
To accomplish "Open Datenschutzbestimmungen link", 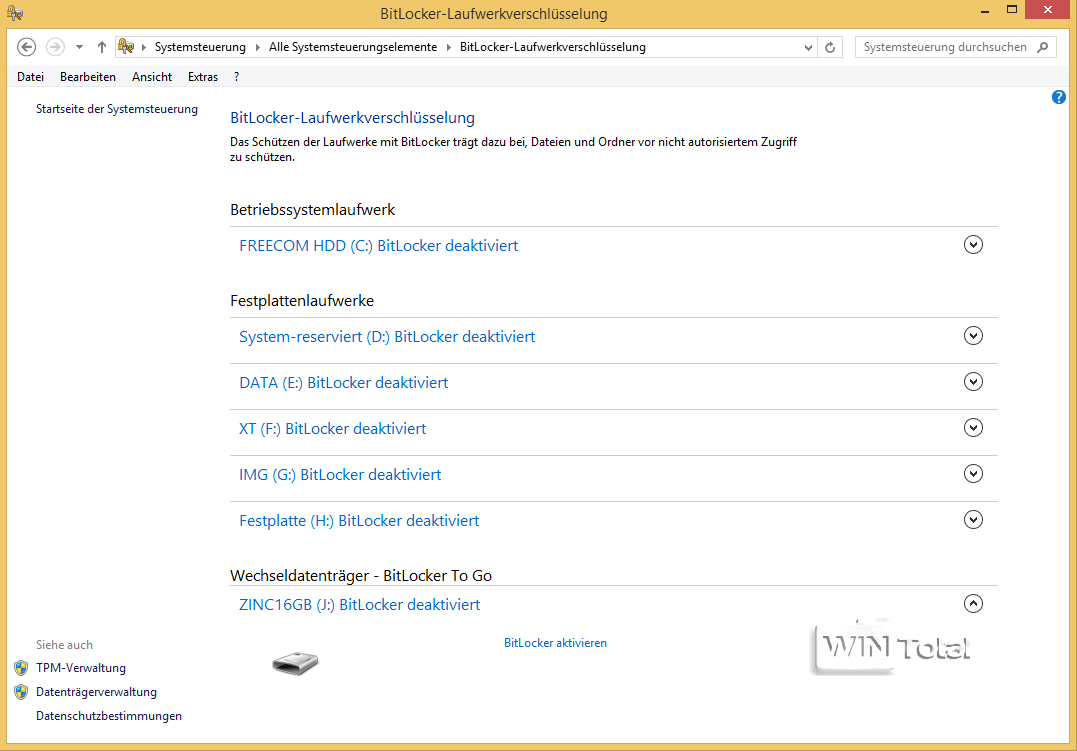I will pos(109,716).
